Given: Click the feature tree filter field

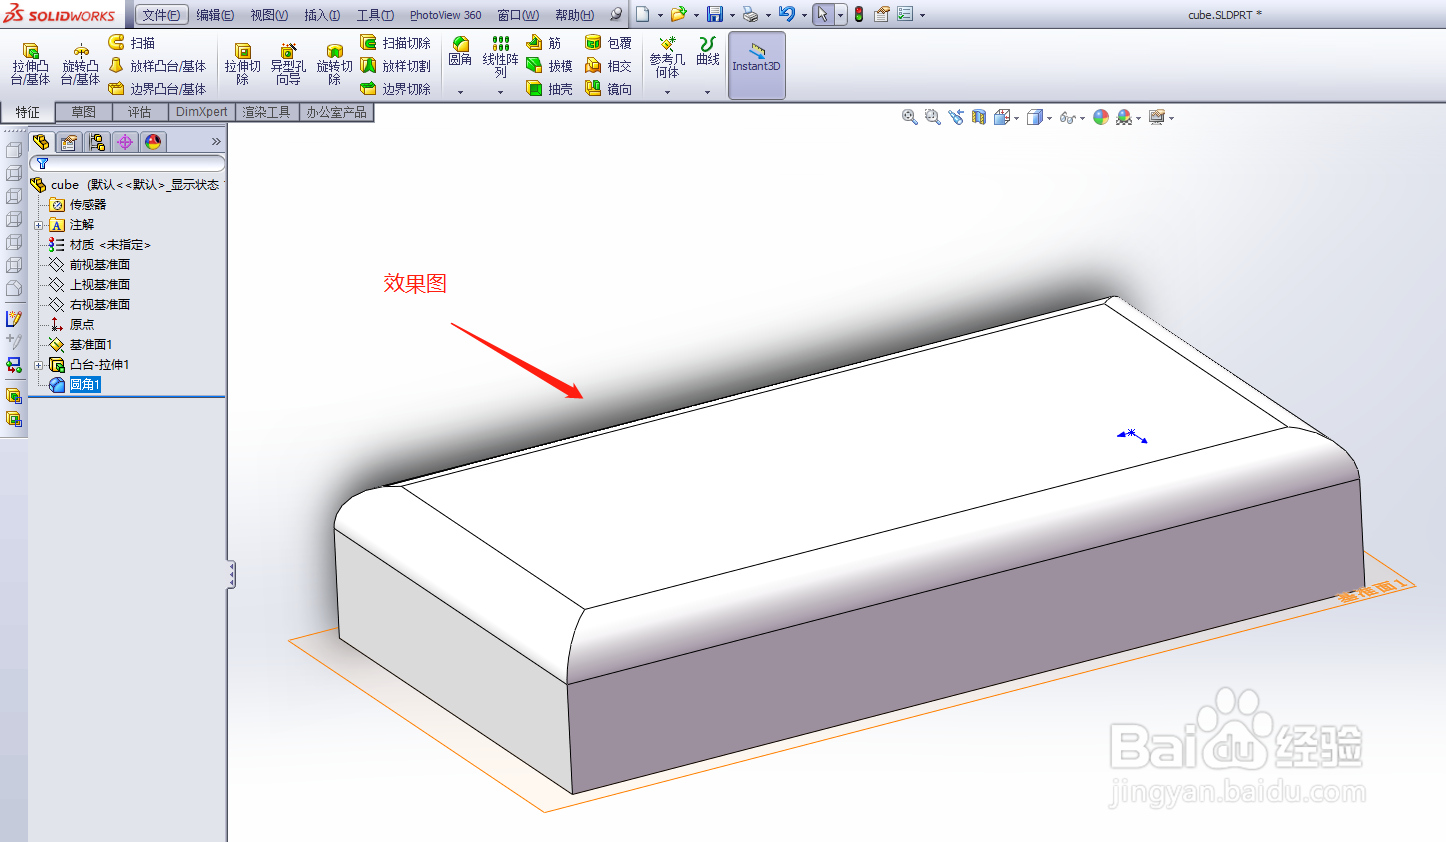Looking at the screenshot, I should click(x=127, y=163).
